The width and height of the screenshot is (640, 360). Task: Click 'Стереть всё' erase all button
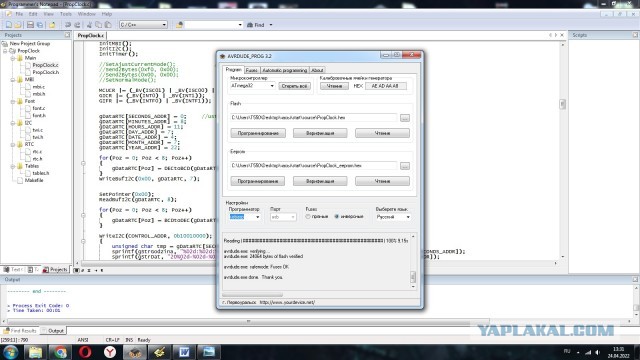tap(294, 86)
